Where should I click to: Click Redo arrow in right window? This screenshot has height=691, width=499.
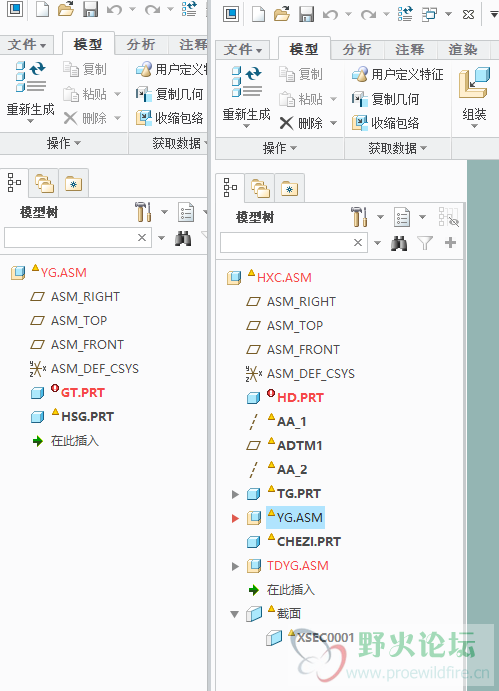click(x=369, y=15)
